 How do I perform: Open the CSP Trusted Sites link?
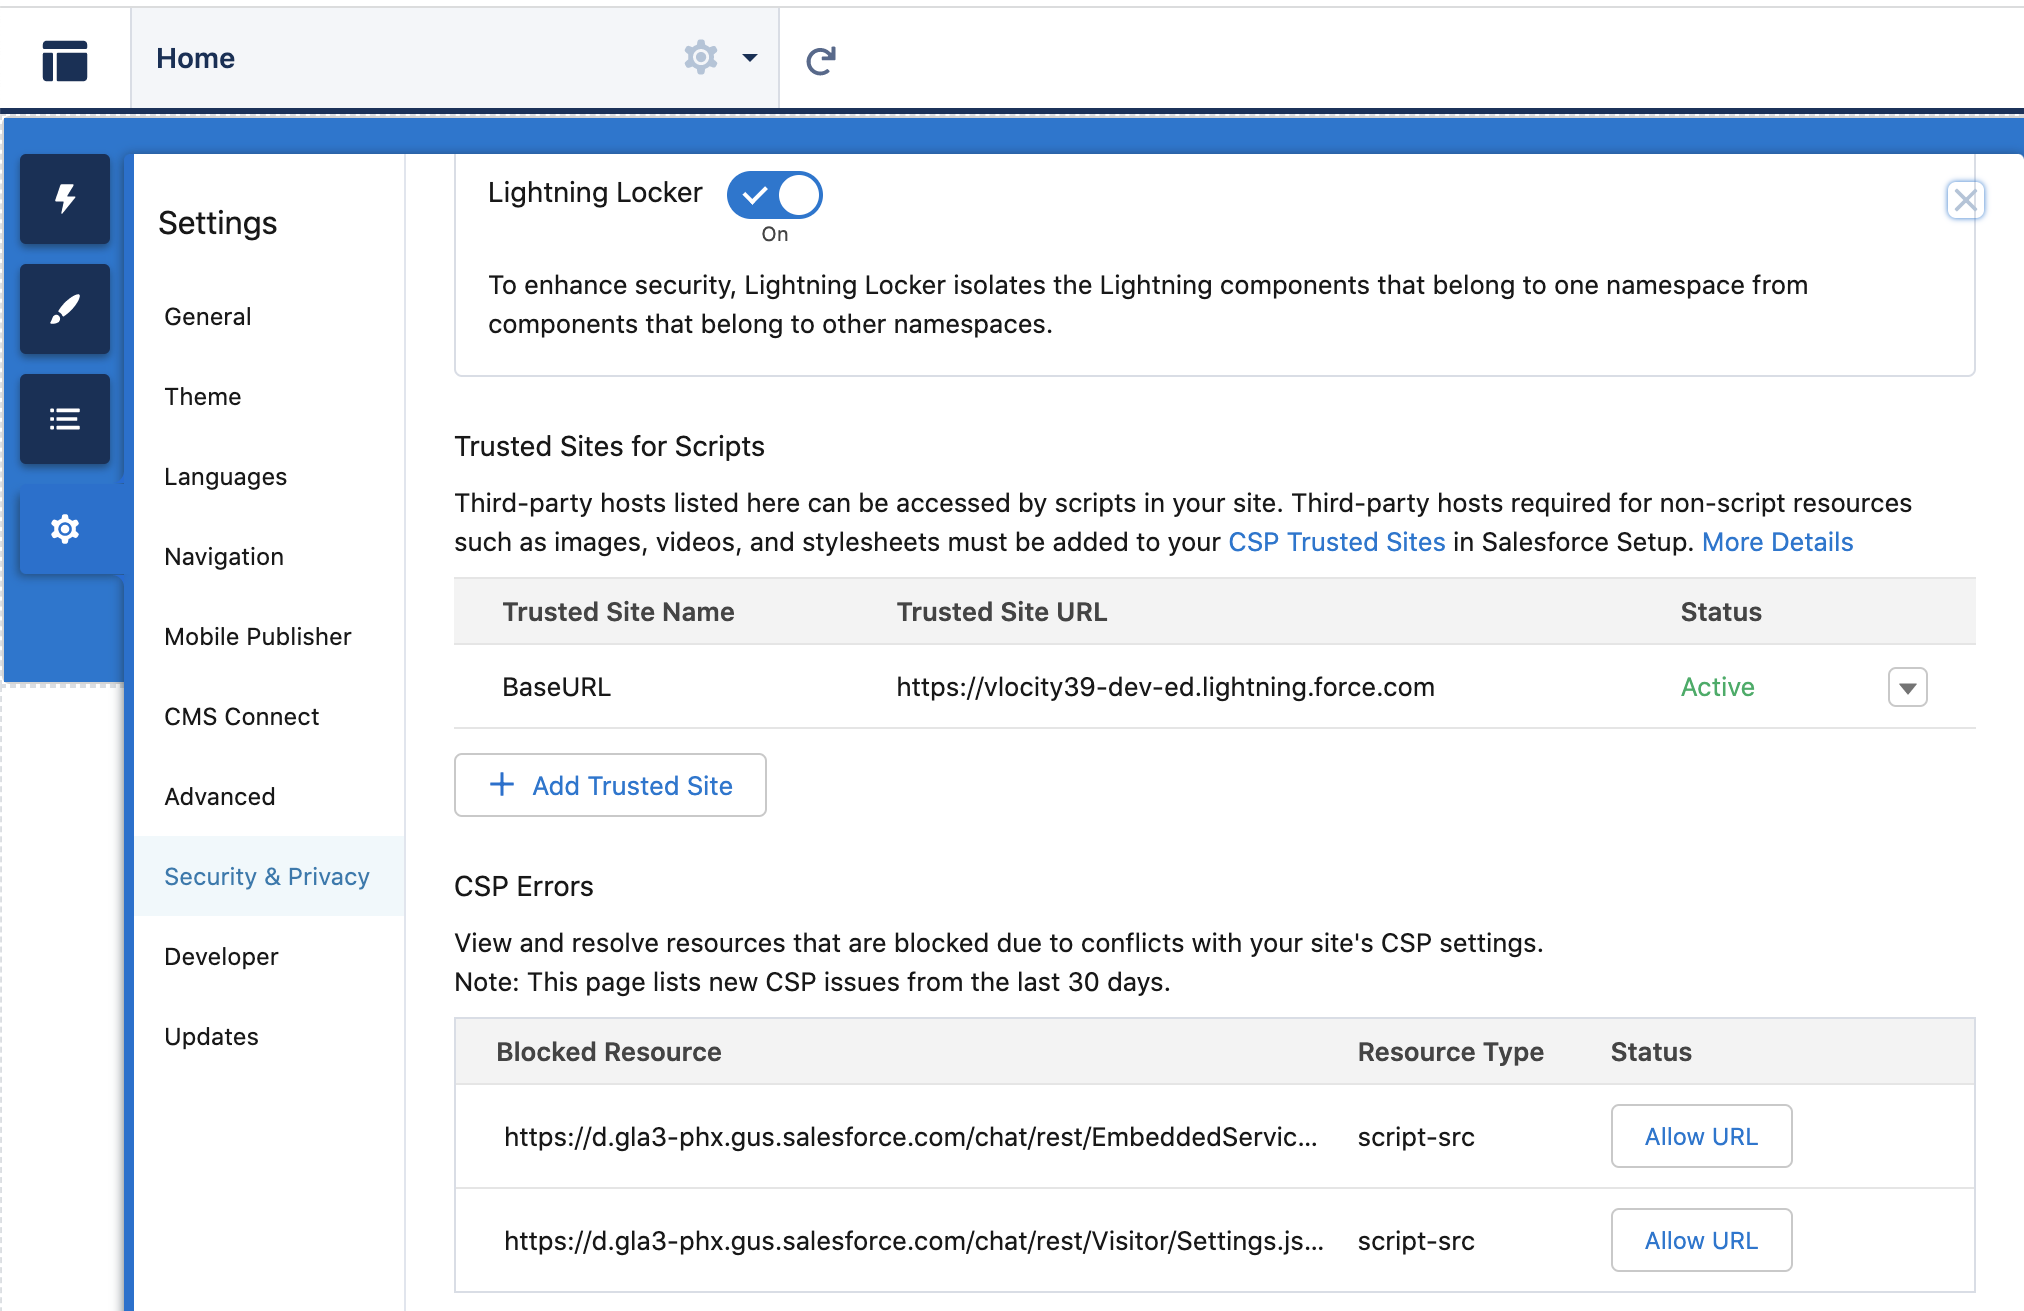tap(1336, 541)
